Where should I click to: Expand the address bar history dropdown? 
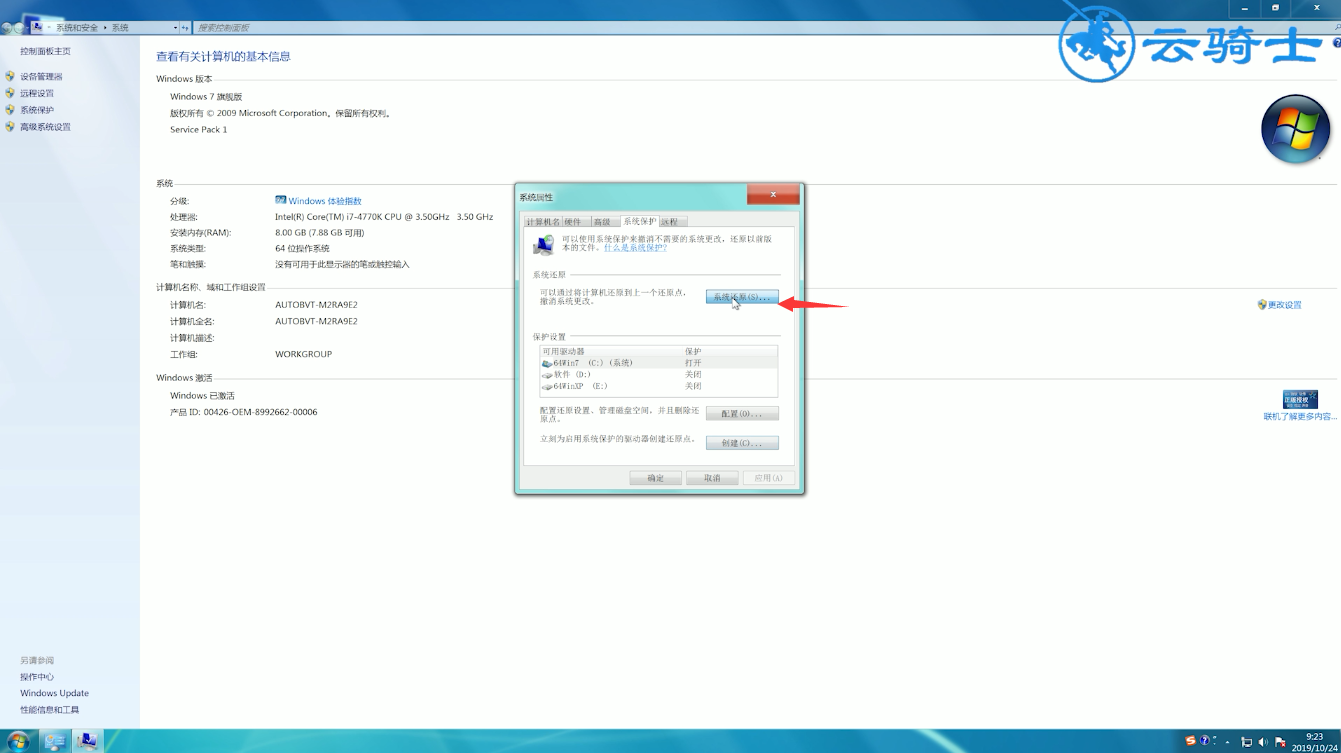click(176, 28)
